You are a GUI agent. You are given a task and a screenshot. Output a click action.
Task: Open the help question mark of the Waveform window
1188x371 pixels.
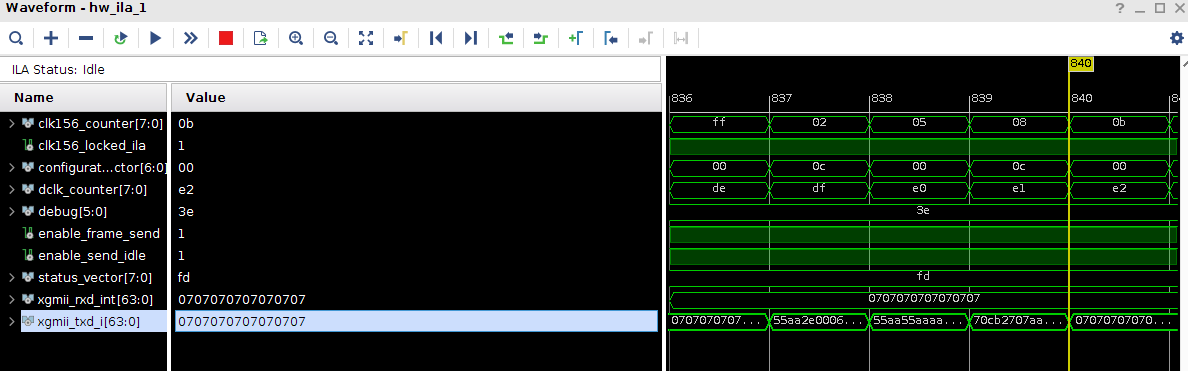tap(1120, 8)
